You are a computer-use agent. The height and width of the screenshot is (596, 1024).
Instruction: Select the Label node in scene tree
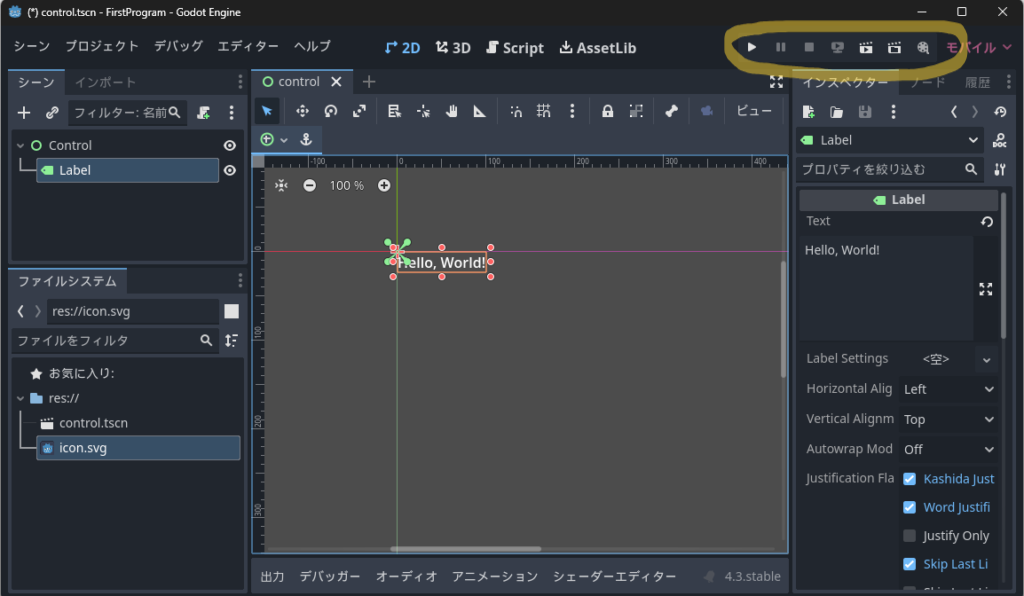tap(127, 170)
